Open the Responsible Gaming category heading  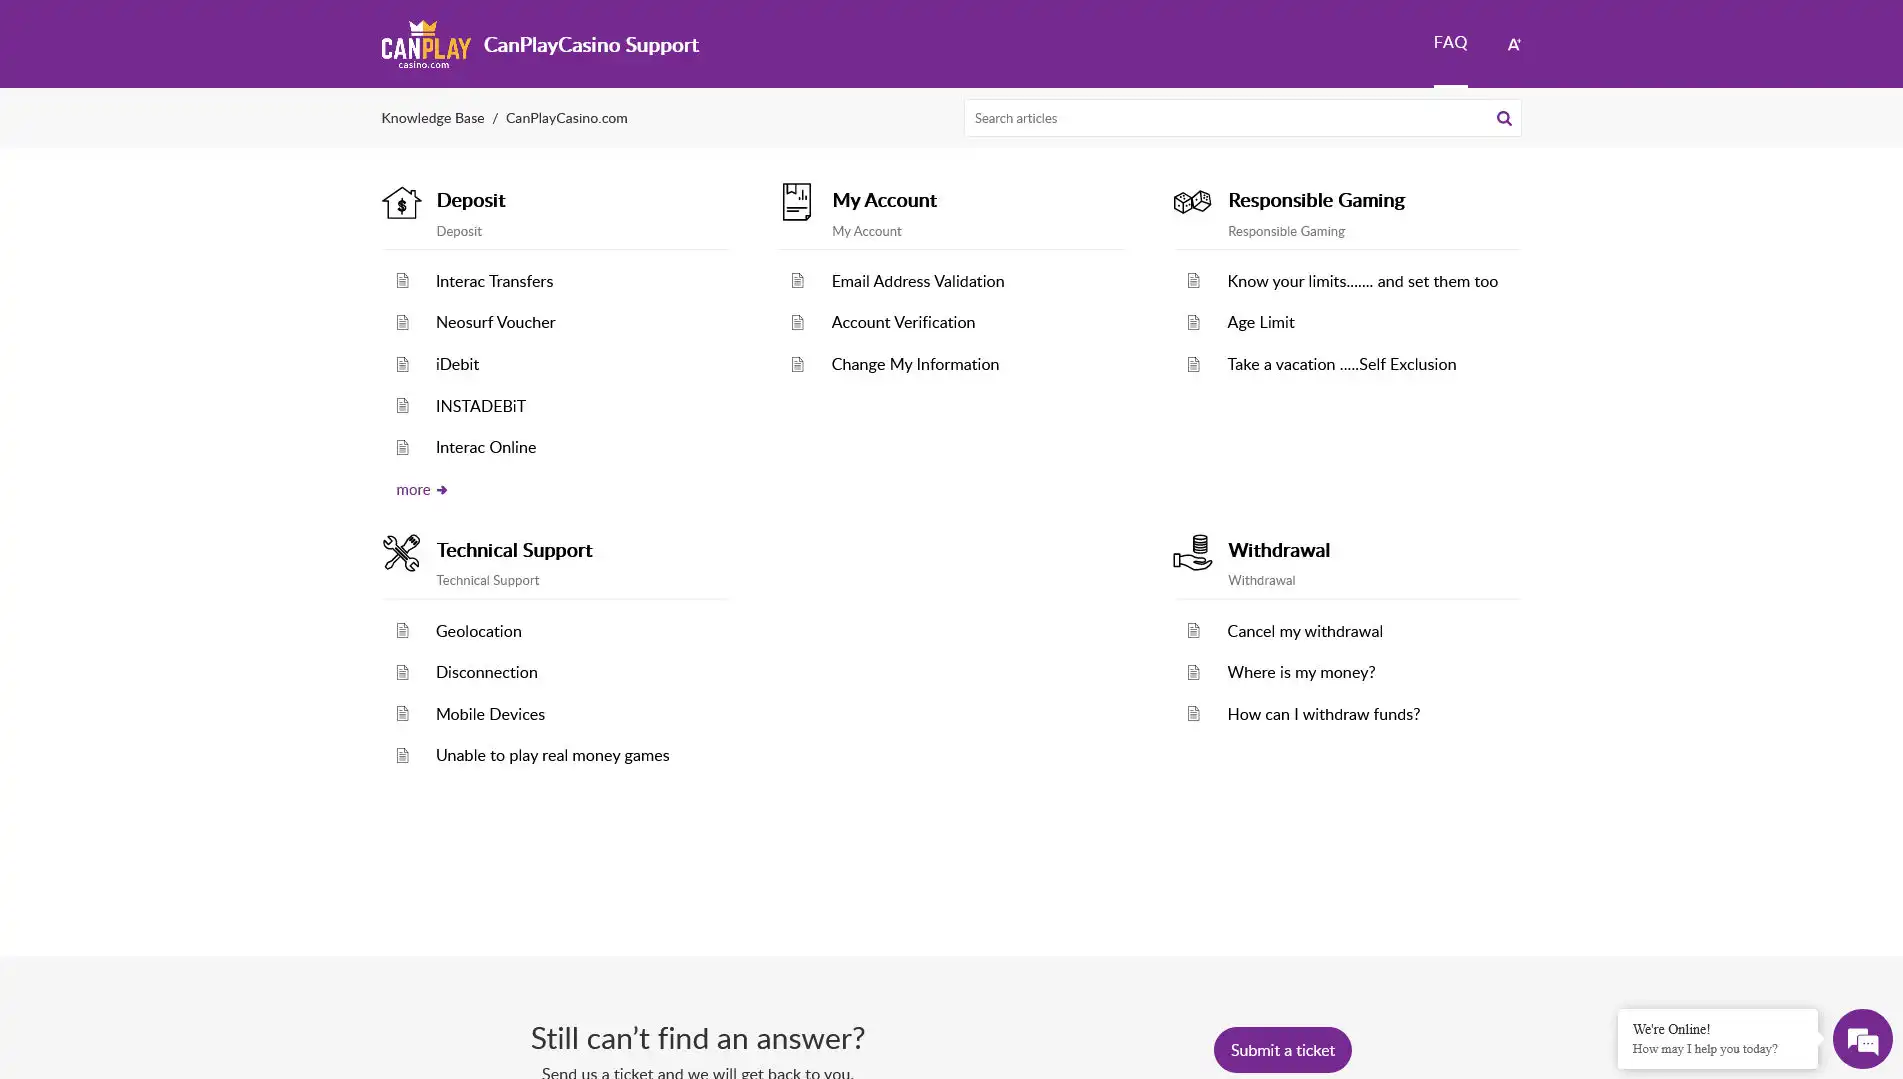point(1316,200)
